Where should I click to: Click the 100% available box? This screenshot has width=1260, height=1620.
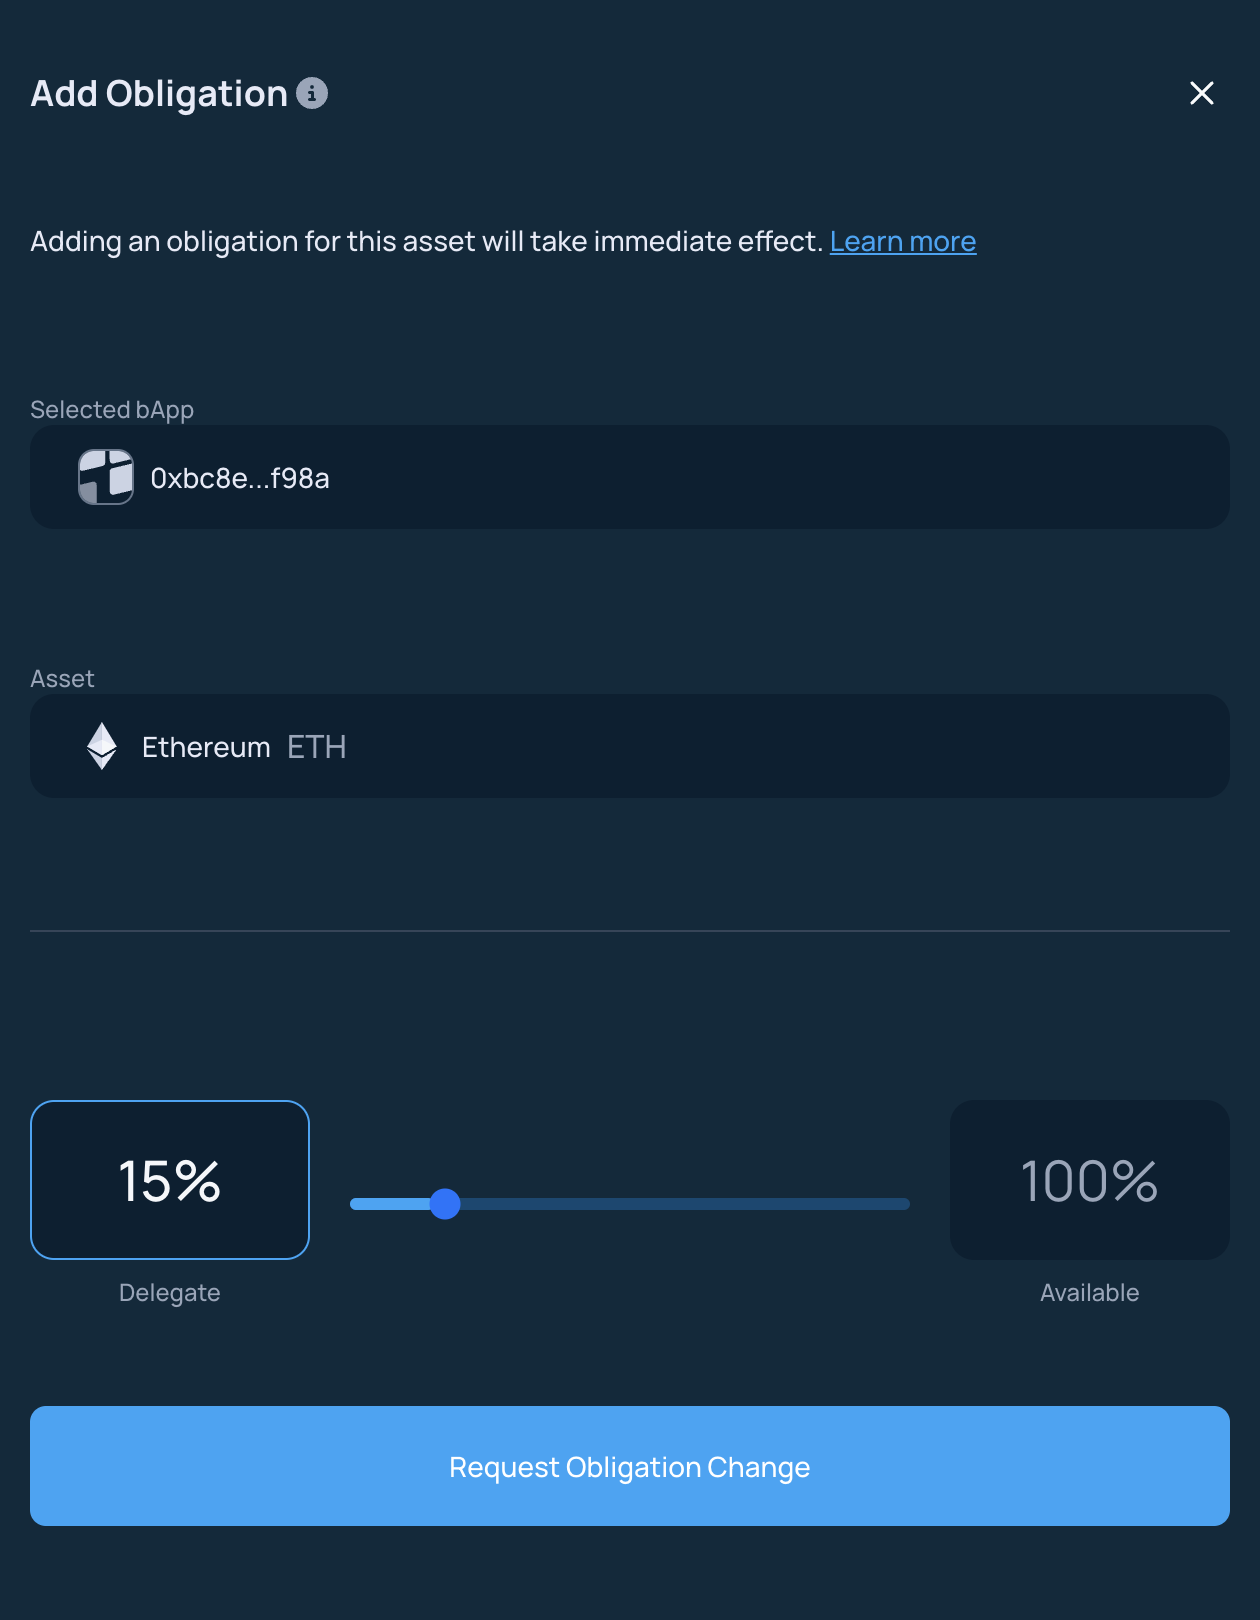coord(1090,1180)
